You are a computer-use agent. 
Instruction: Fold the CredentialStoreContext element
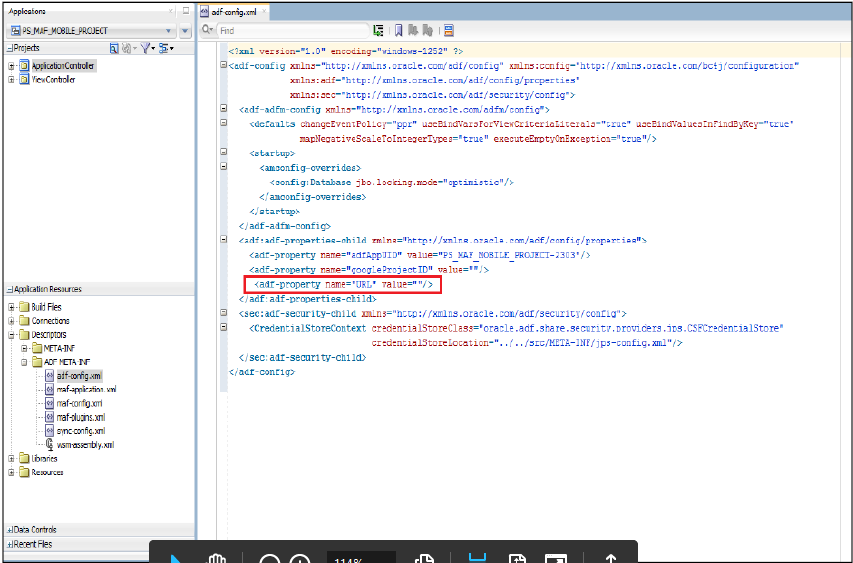tap(224, 327)
